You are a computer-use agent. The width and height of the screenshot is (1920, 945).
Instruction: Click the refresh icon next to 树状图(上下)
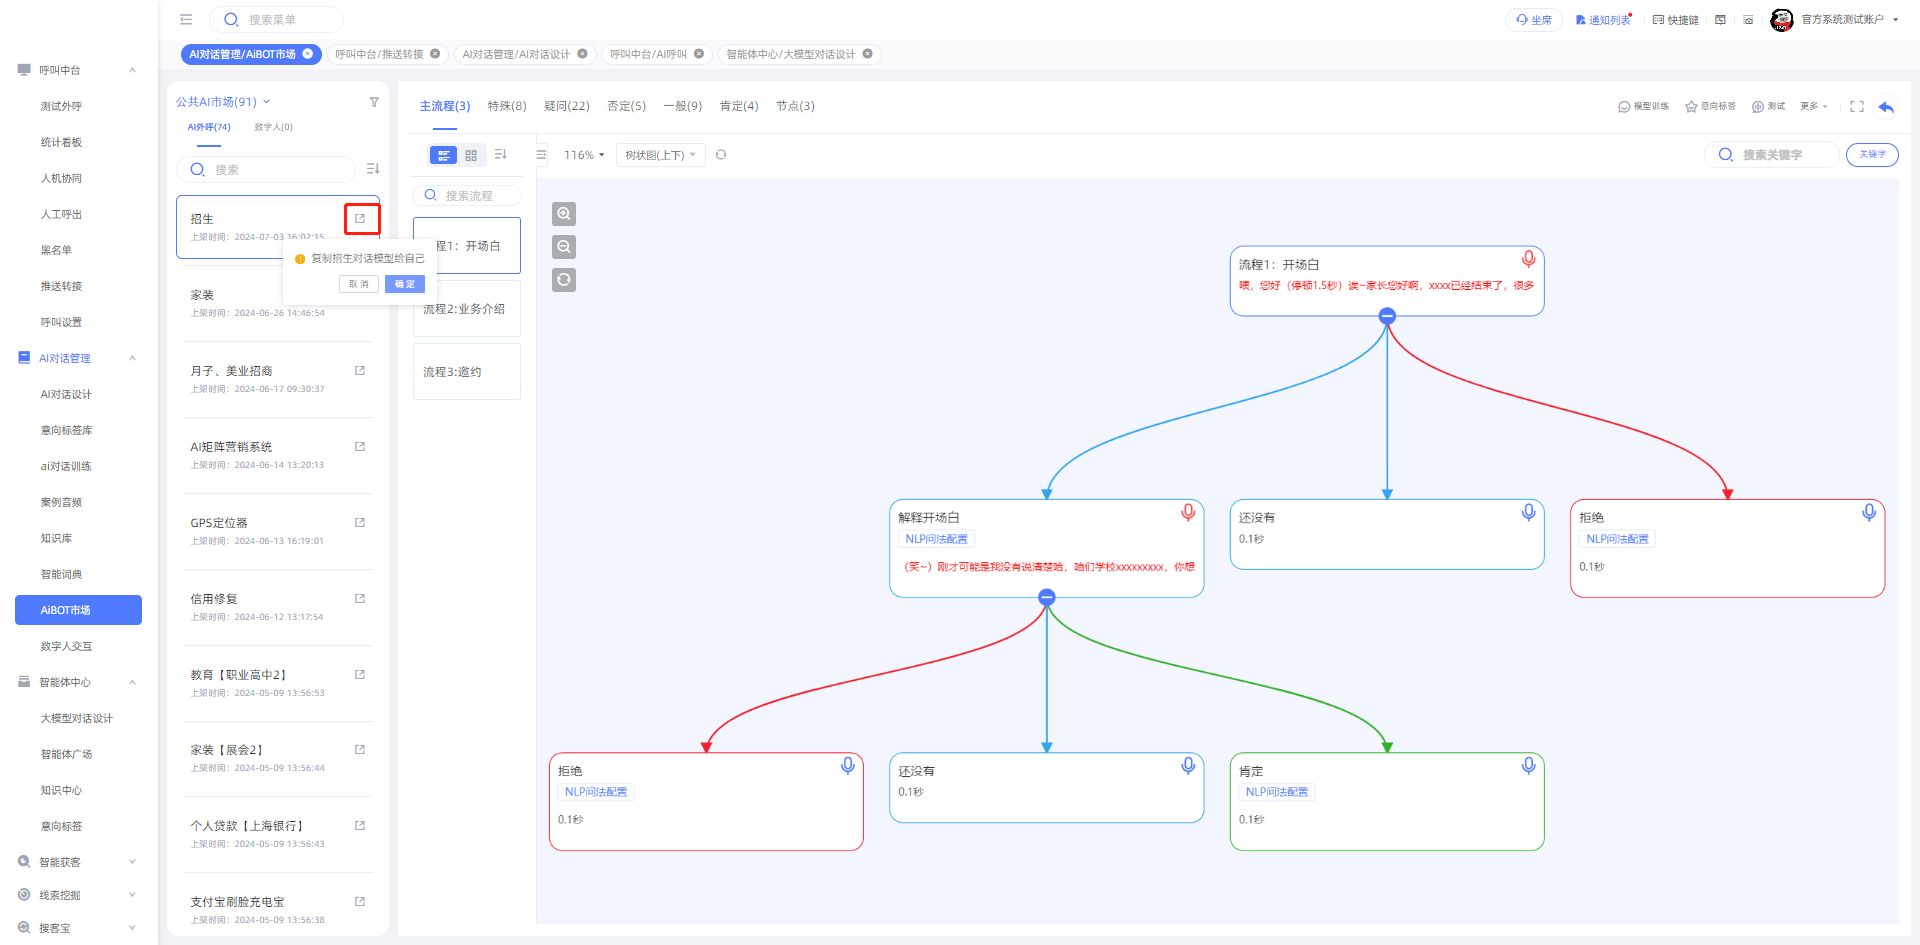(x=721, y=155)
